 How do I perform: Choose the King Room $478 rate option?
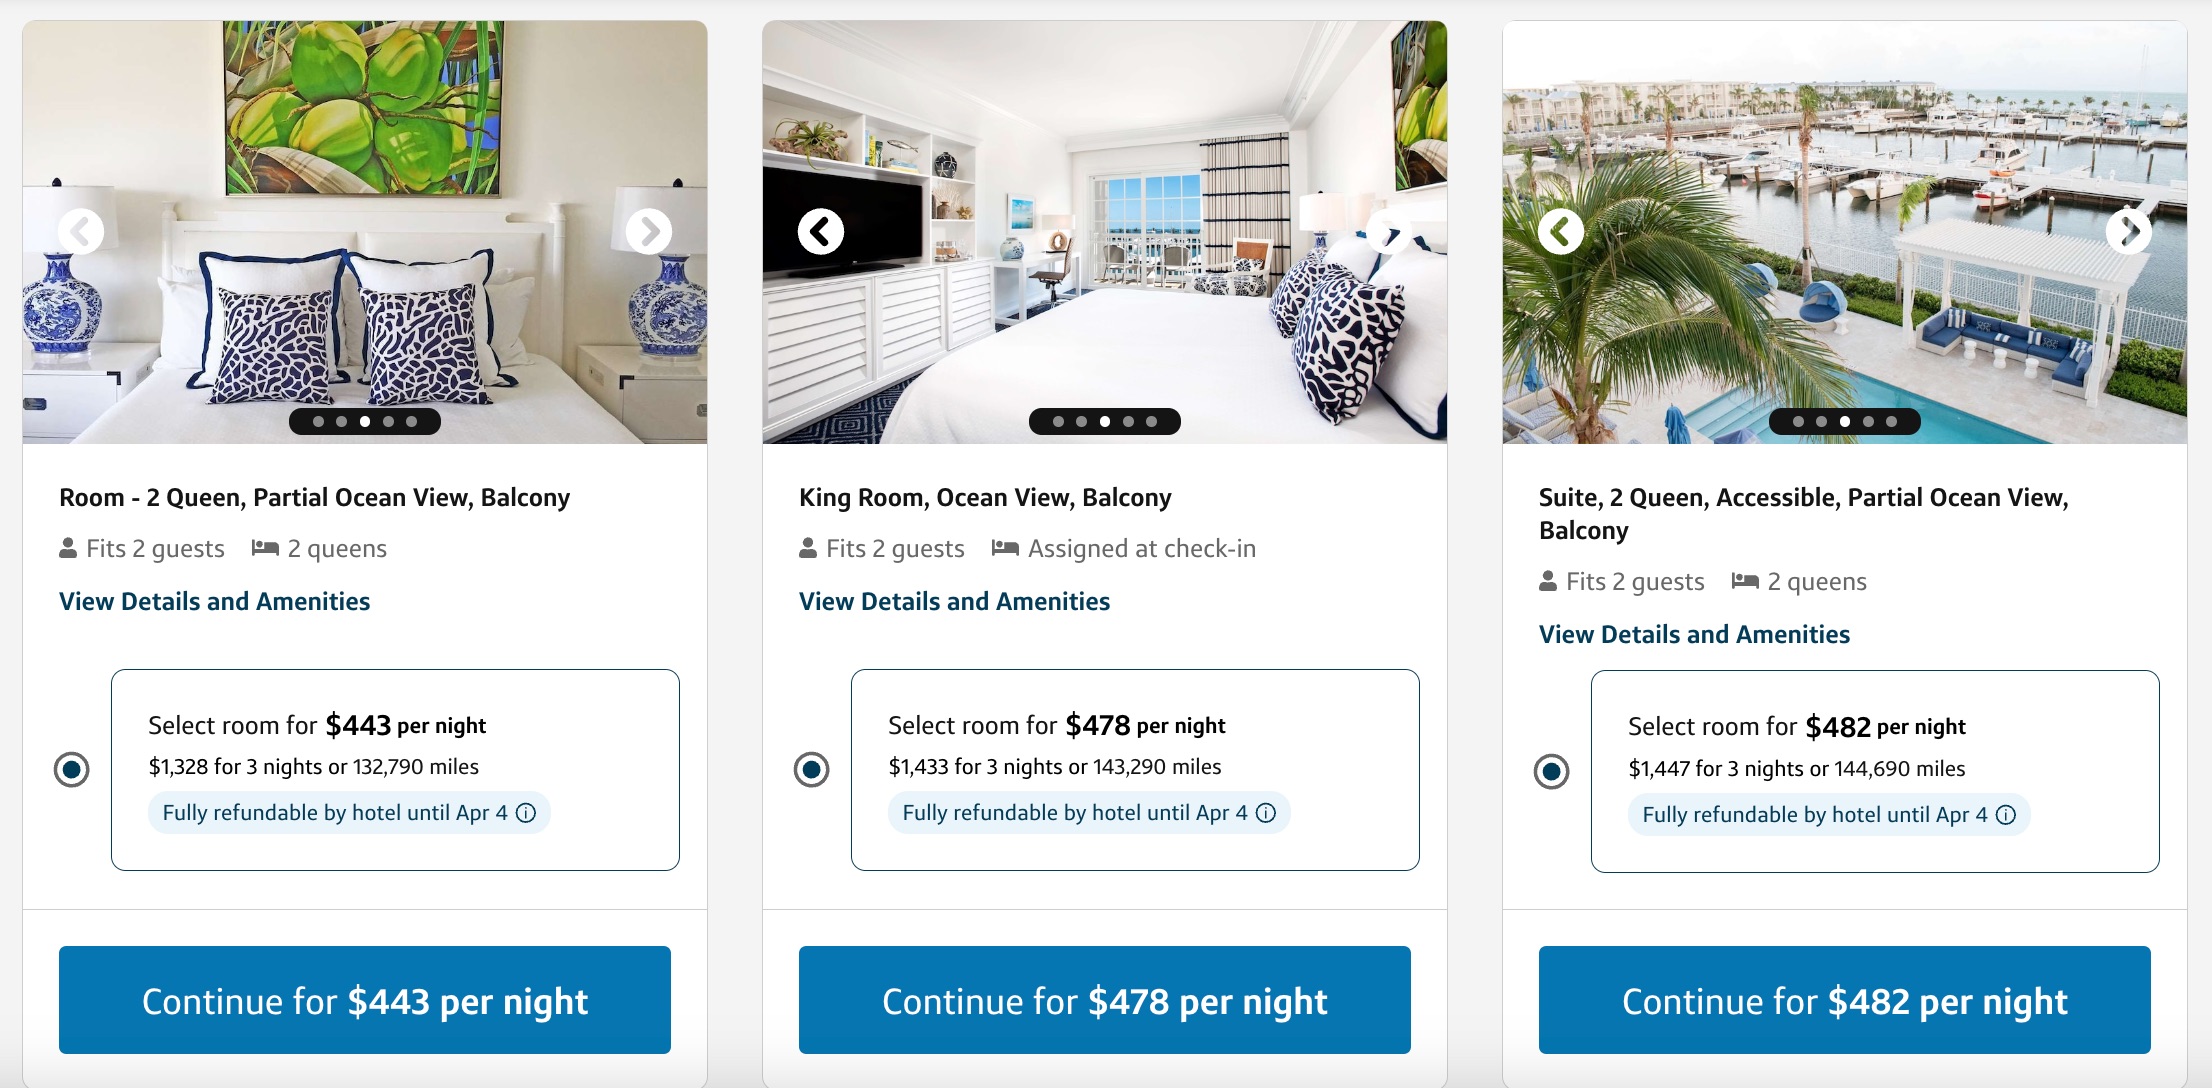point(811,770)
